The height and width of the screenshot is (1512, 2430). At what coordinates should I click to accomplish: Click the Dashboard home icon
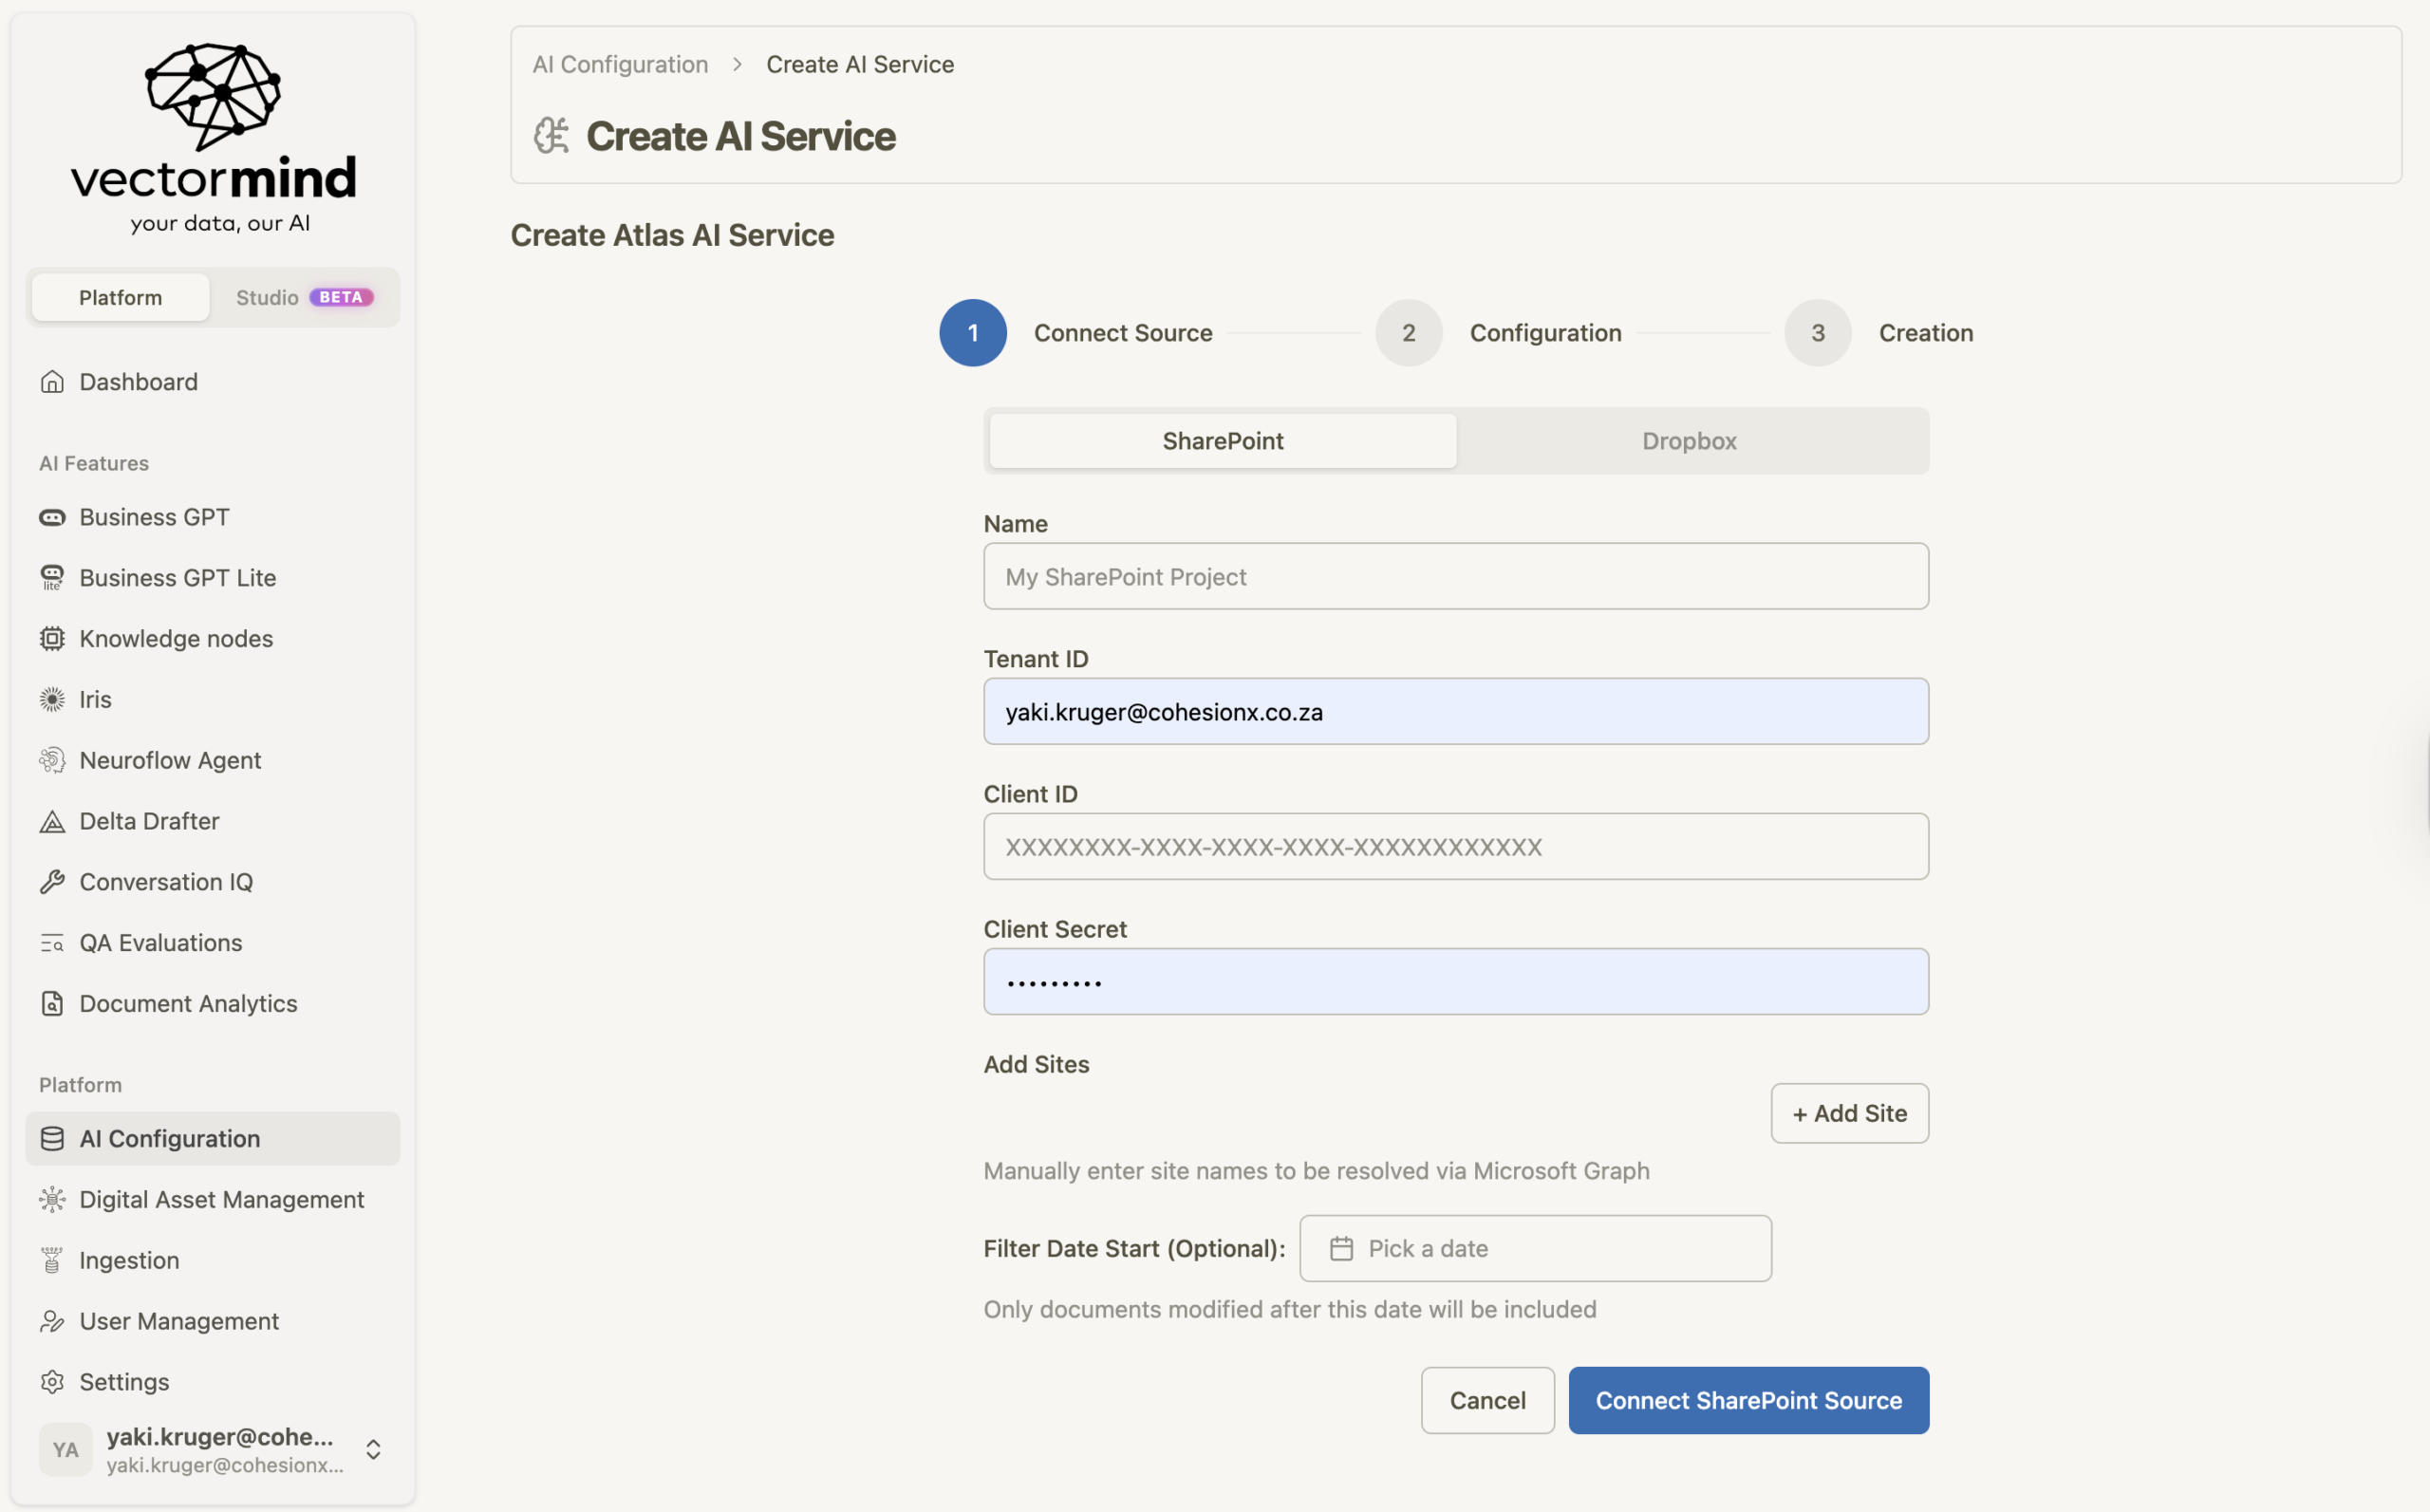click(52, 382)
